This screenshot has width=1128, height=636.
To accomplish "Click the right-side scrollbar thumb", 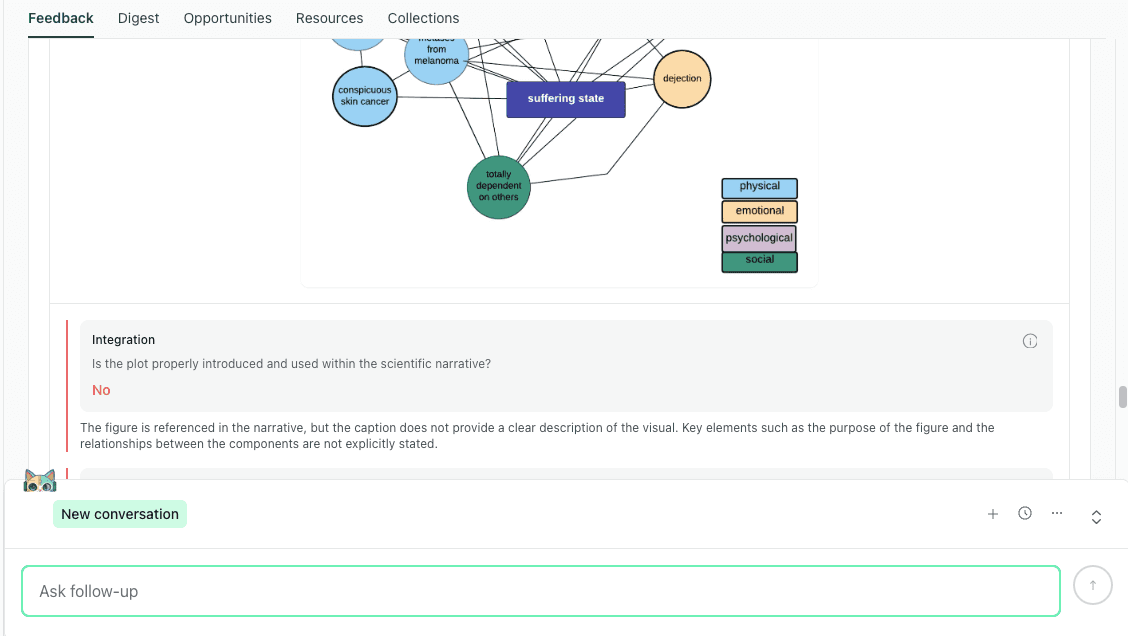I will (1122, 397).
